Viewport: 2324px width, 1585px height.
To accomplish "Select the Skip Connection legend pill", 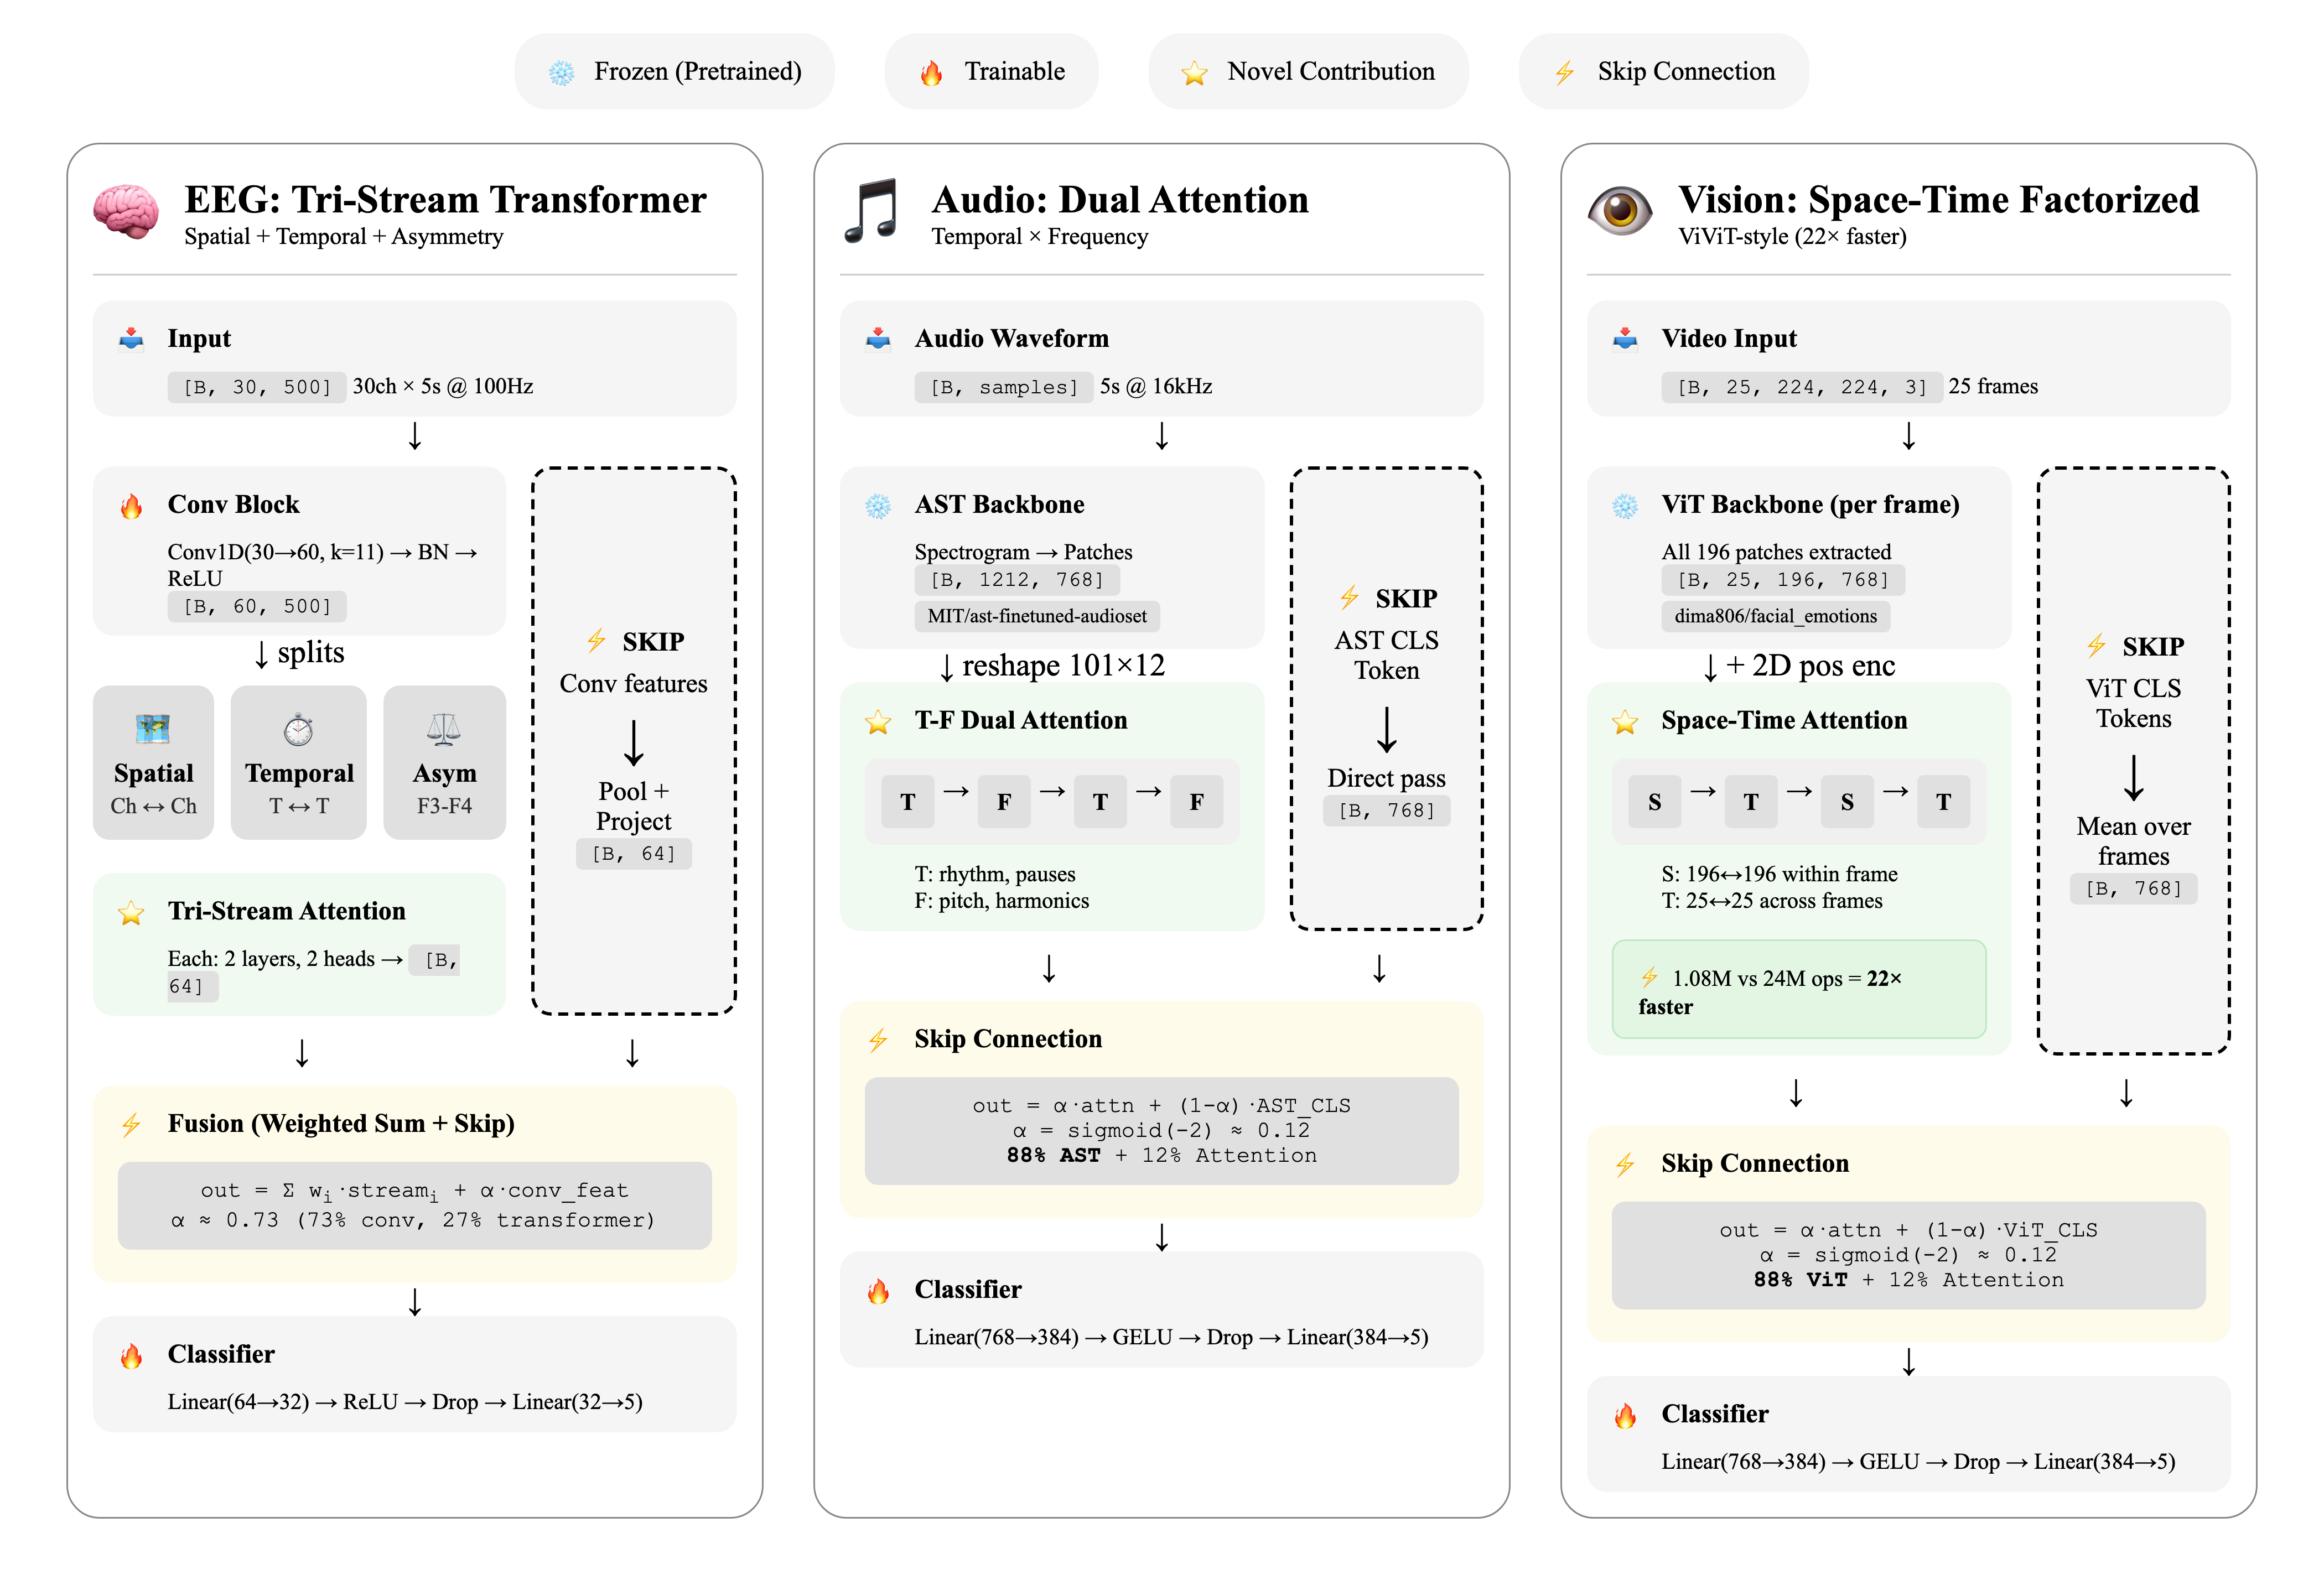I will point(1663,72).
